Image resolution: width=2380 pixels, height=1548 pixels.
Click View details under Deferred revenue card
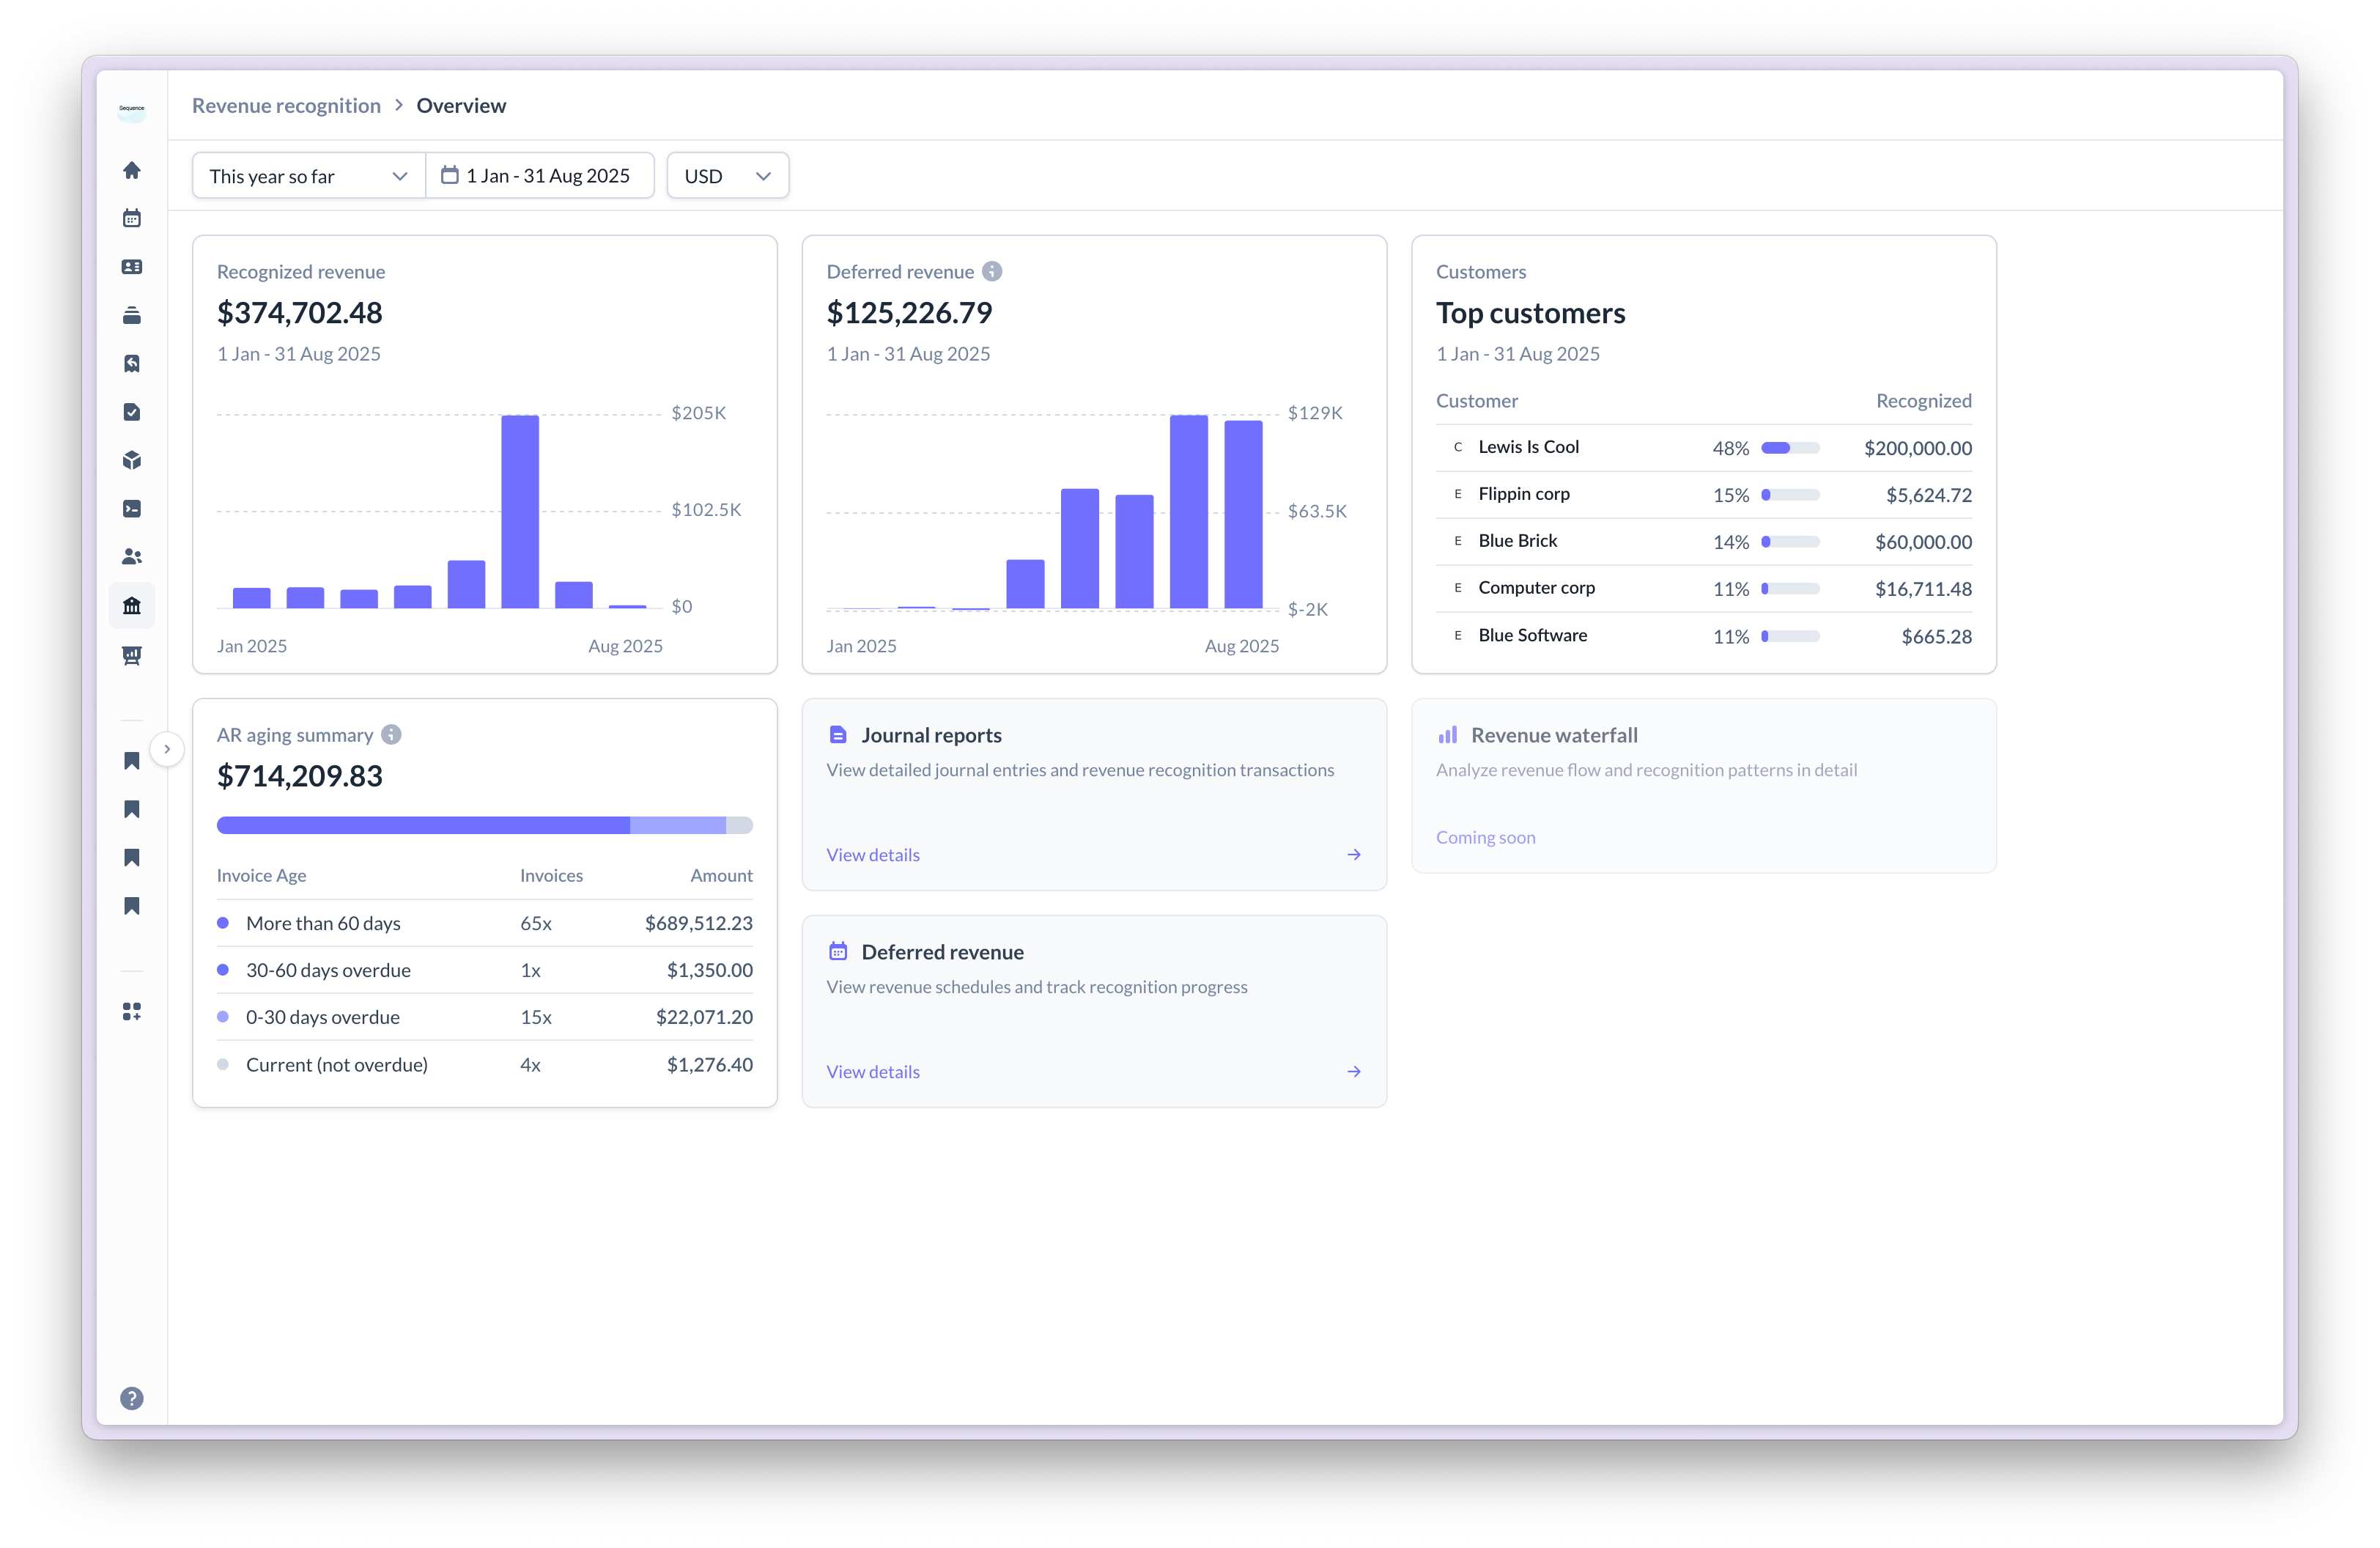pyautogui.click(x=872, y=1072)
